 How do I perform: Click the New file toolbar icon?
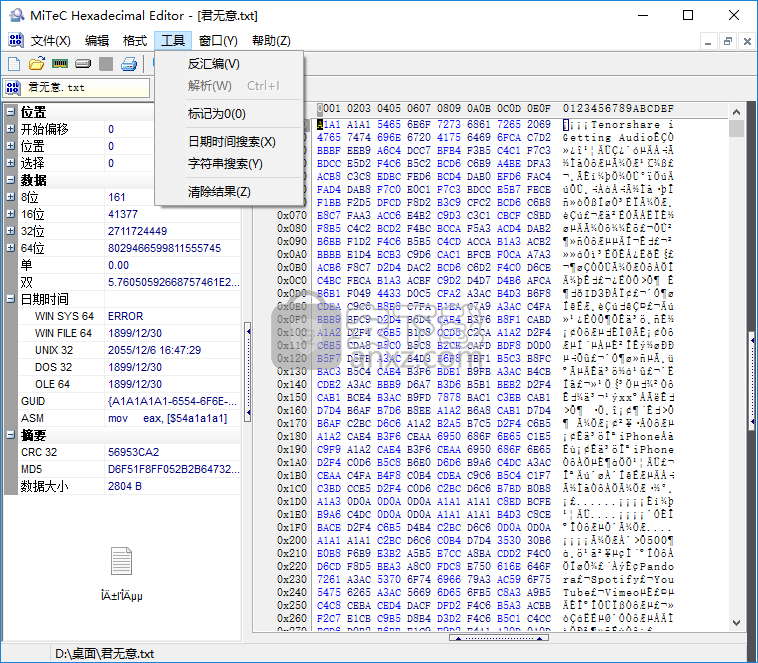pyautogui.click(x=14, y=64)
